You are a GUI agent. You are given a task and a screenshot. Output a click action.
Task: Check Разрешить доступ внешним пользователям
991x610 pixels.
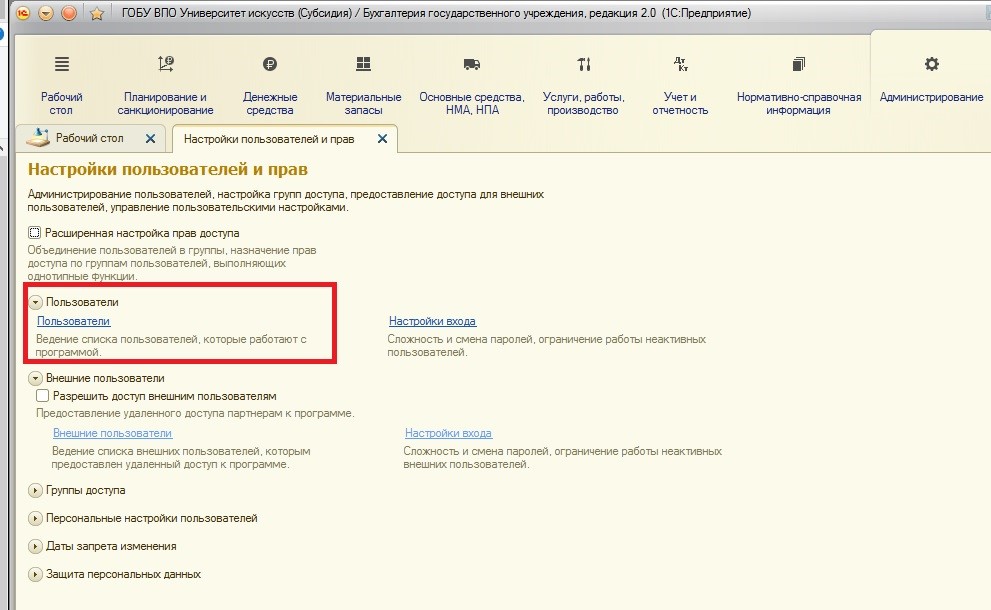pos(42,396)
